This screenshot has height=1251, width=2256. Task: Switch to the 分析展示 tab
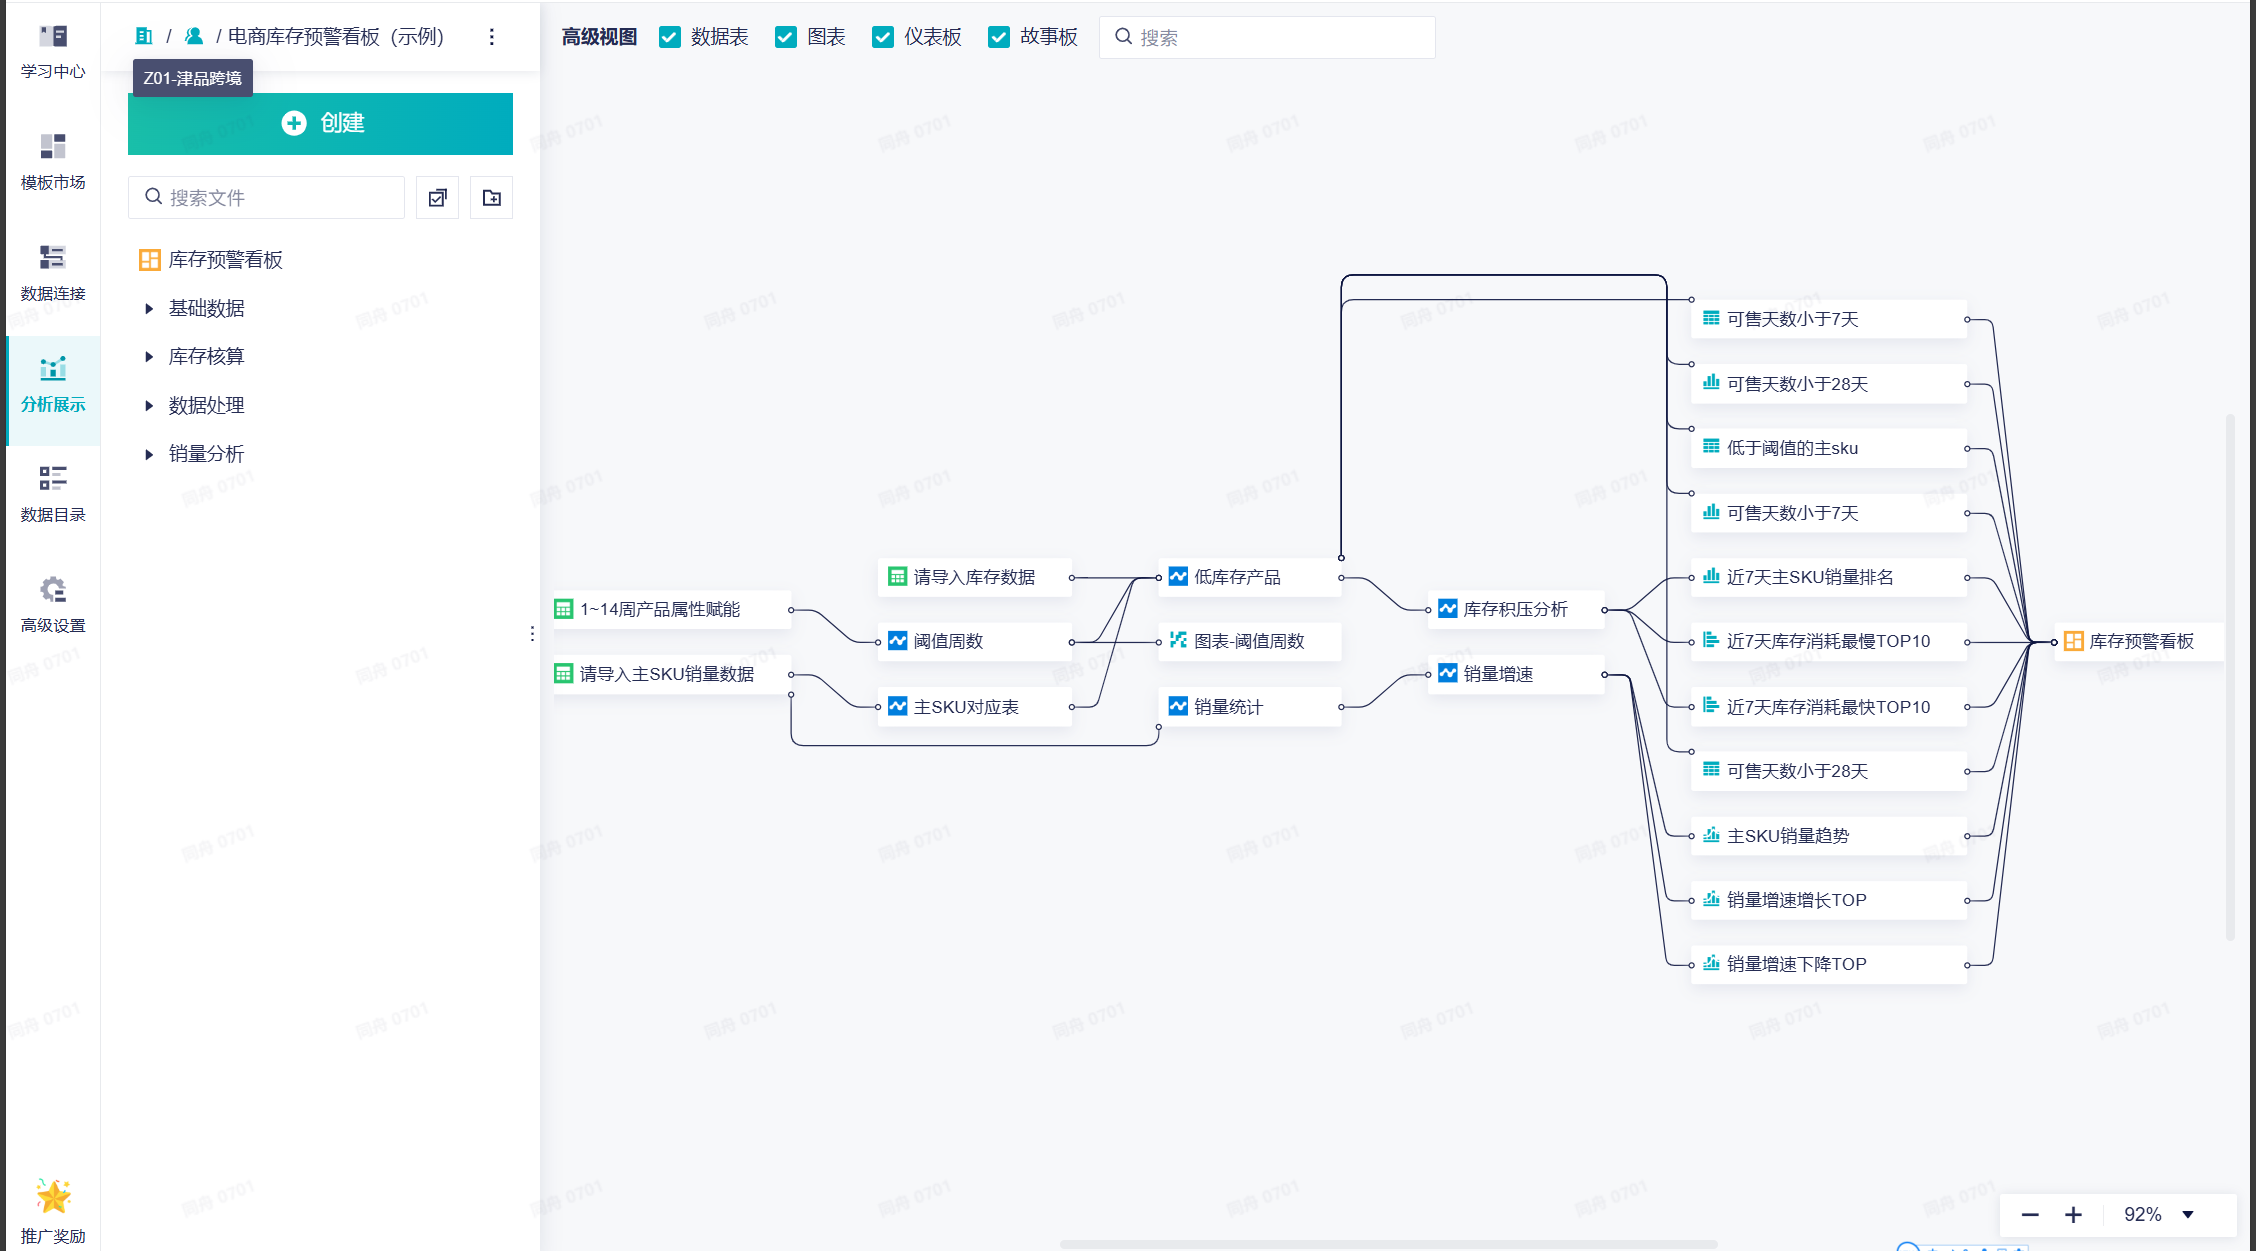(53, 382)
